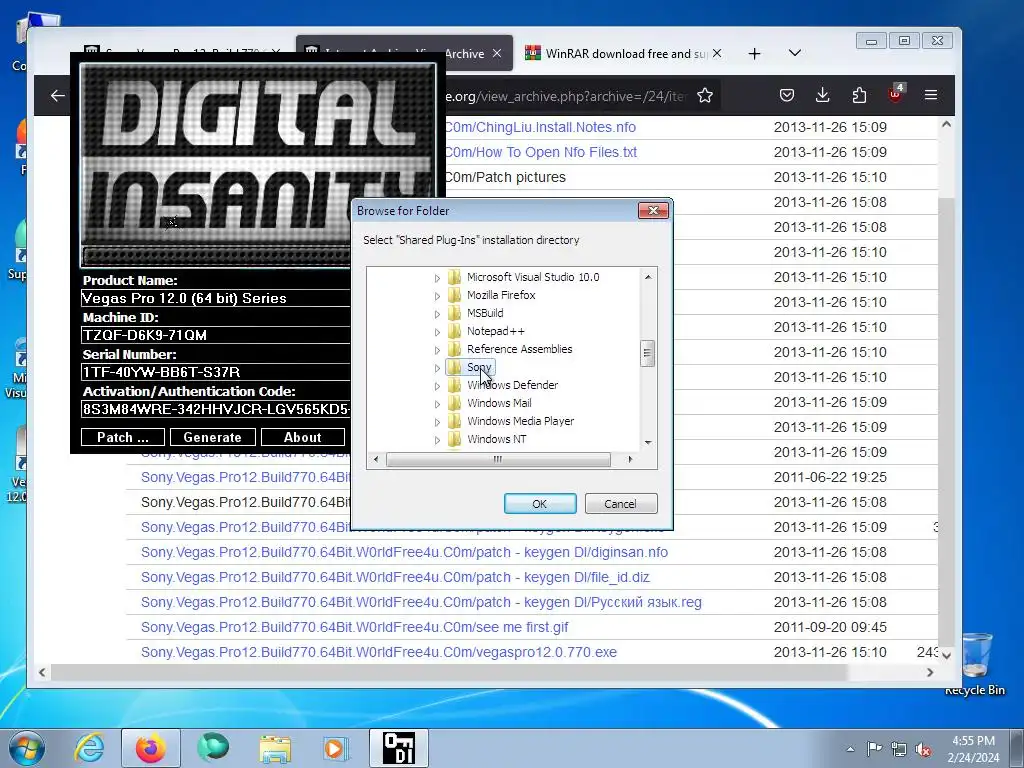Expand the Mozilla Firefox folder node
This screenshot has height=768, width=1024.
coord(437,296)
